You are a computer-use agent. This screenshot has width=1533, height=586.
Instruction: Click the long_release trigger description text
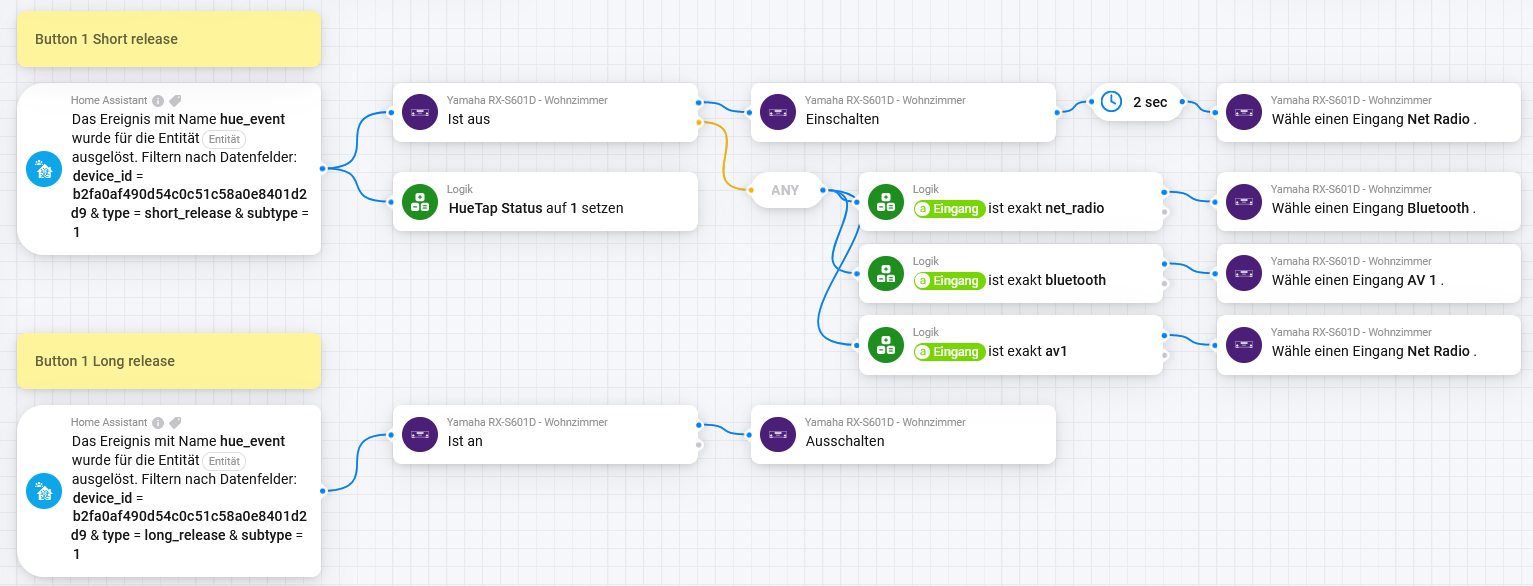pyautogui.click(x=190, y=497)
